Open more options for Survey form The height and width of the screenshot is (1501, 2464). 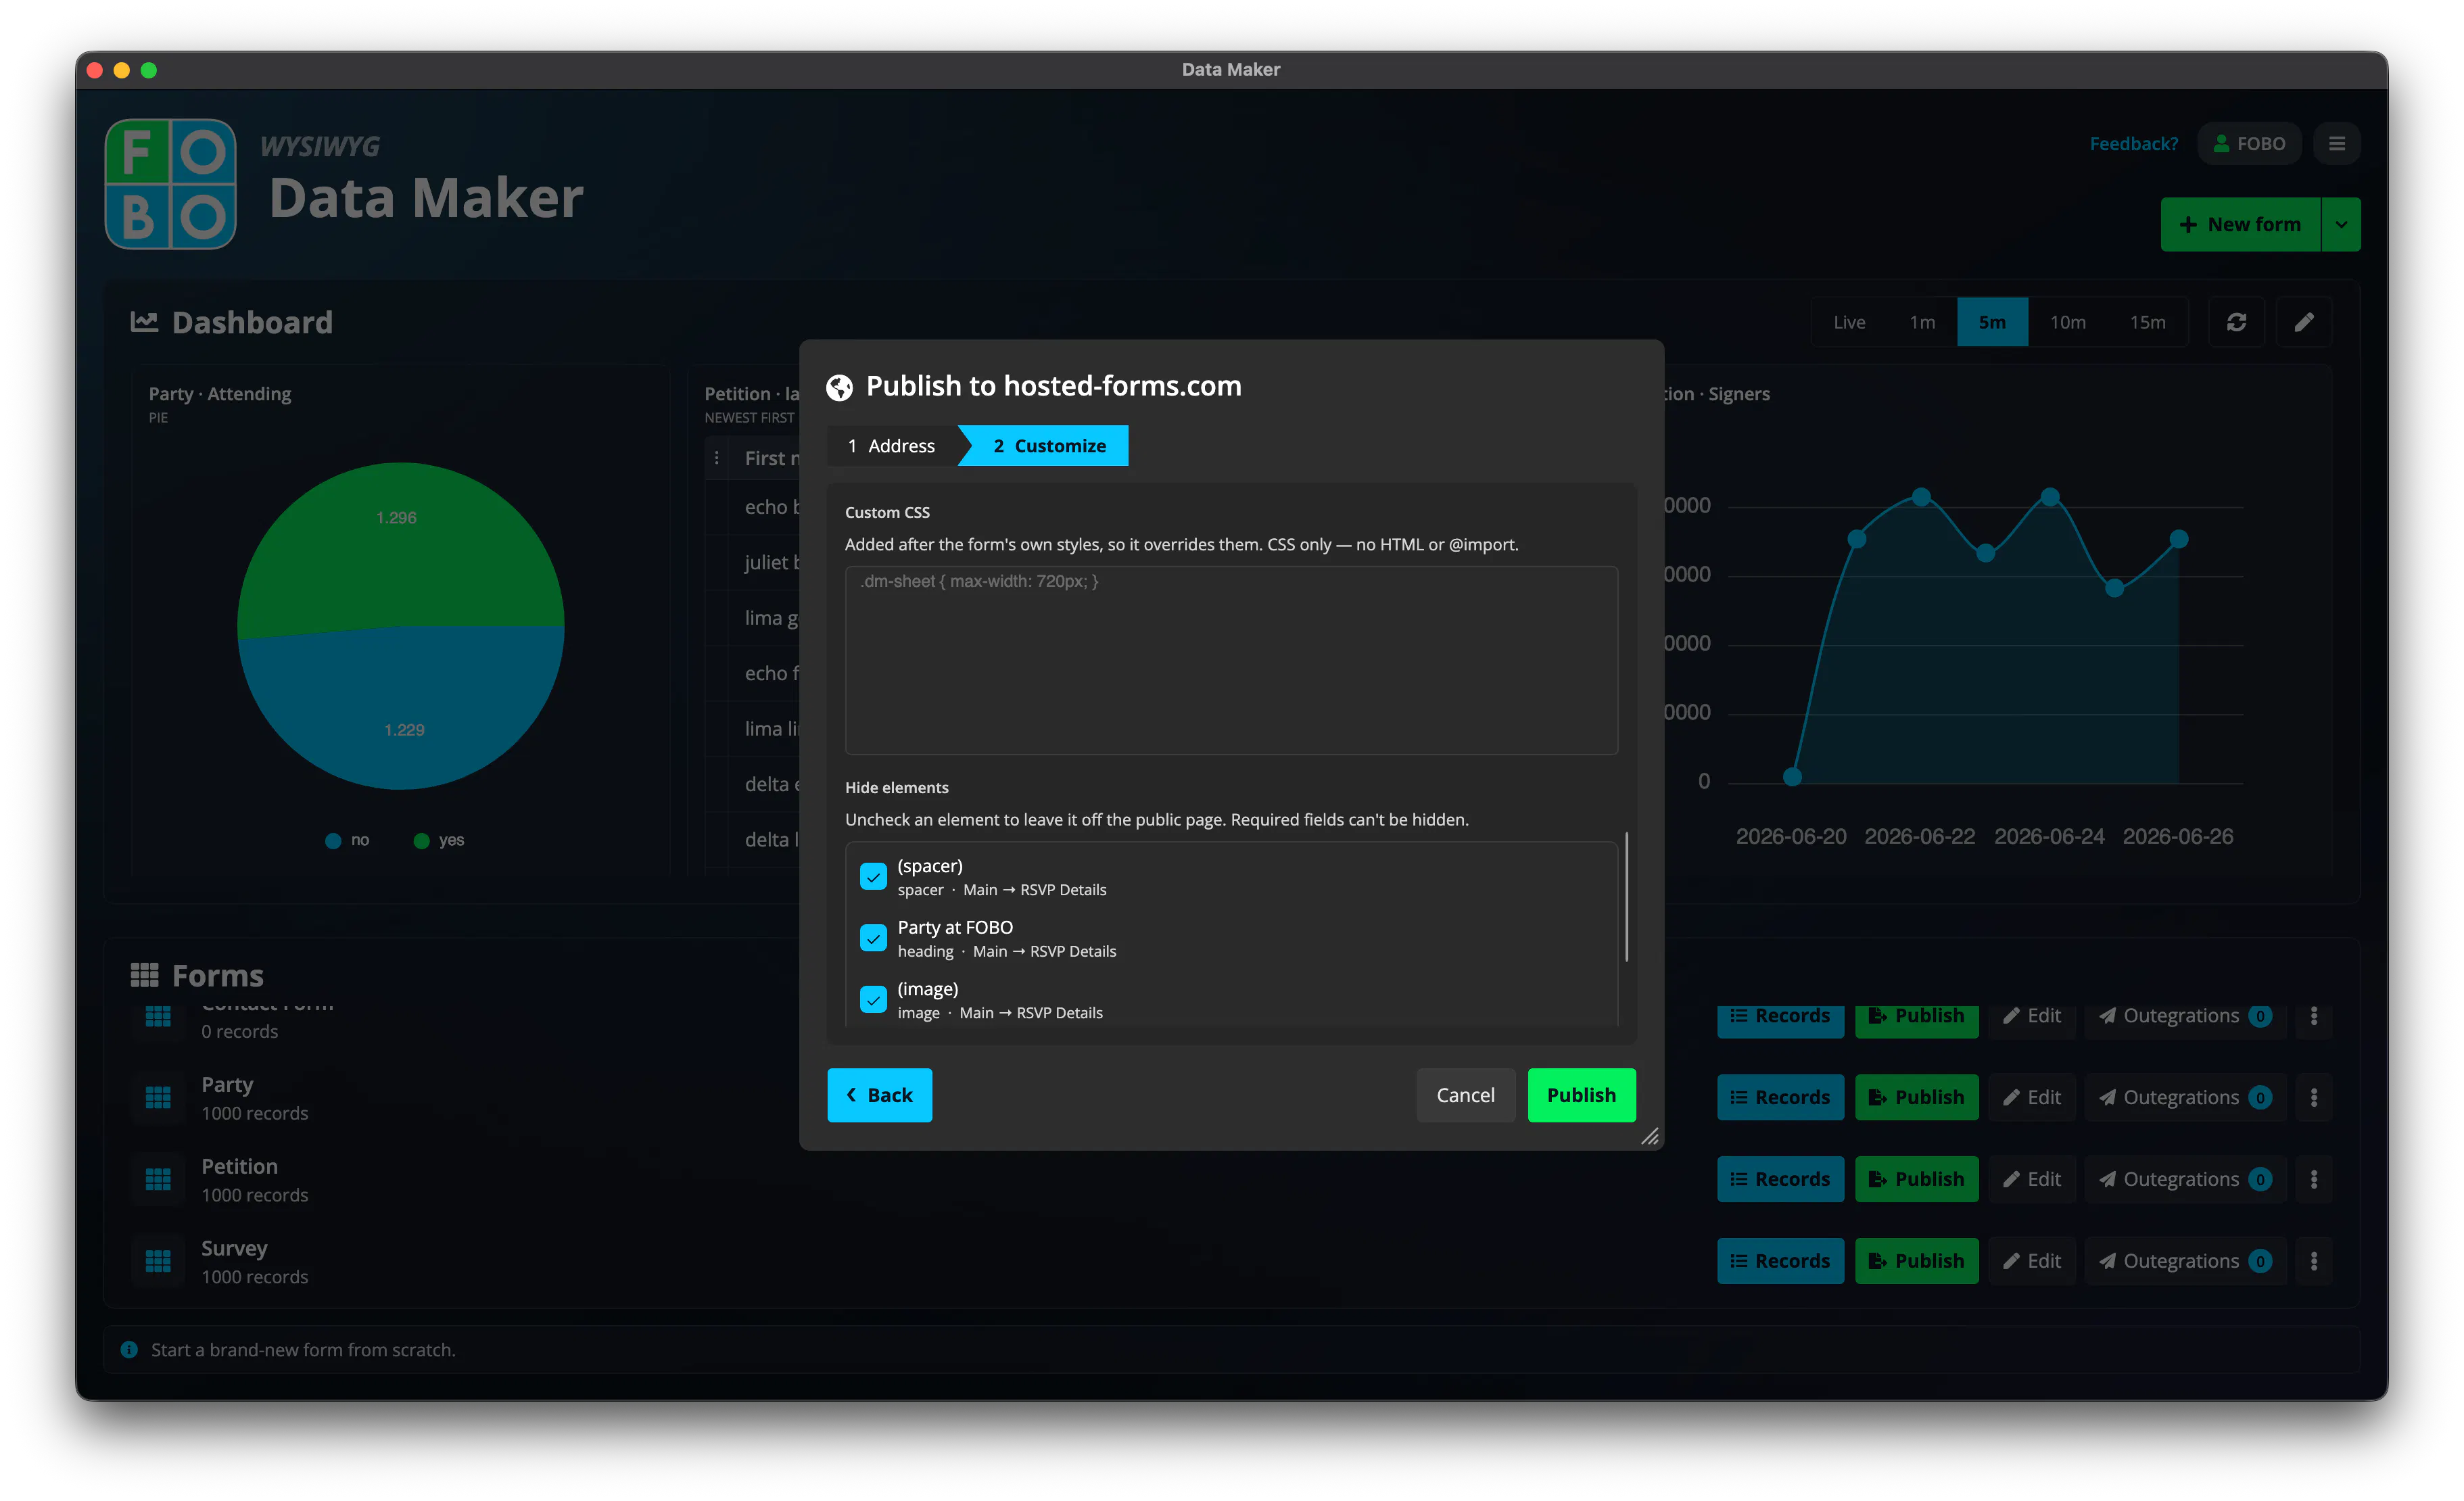2313,1262
